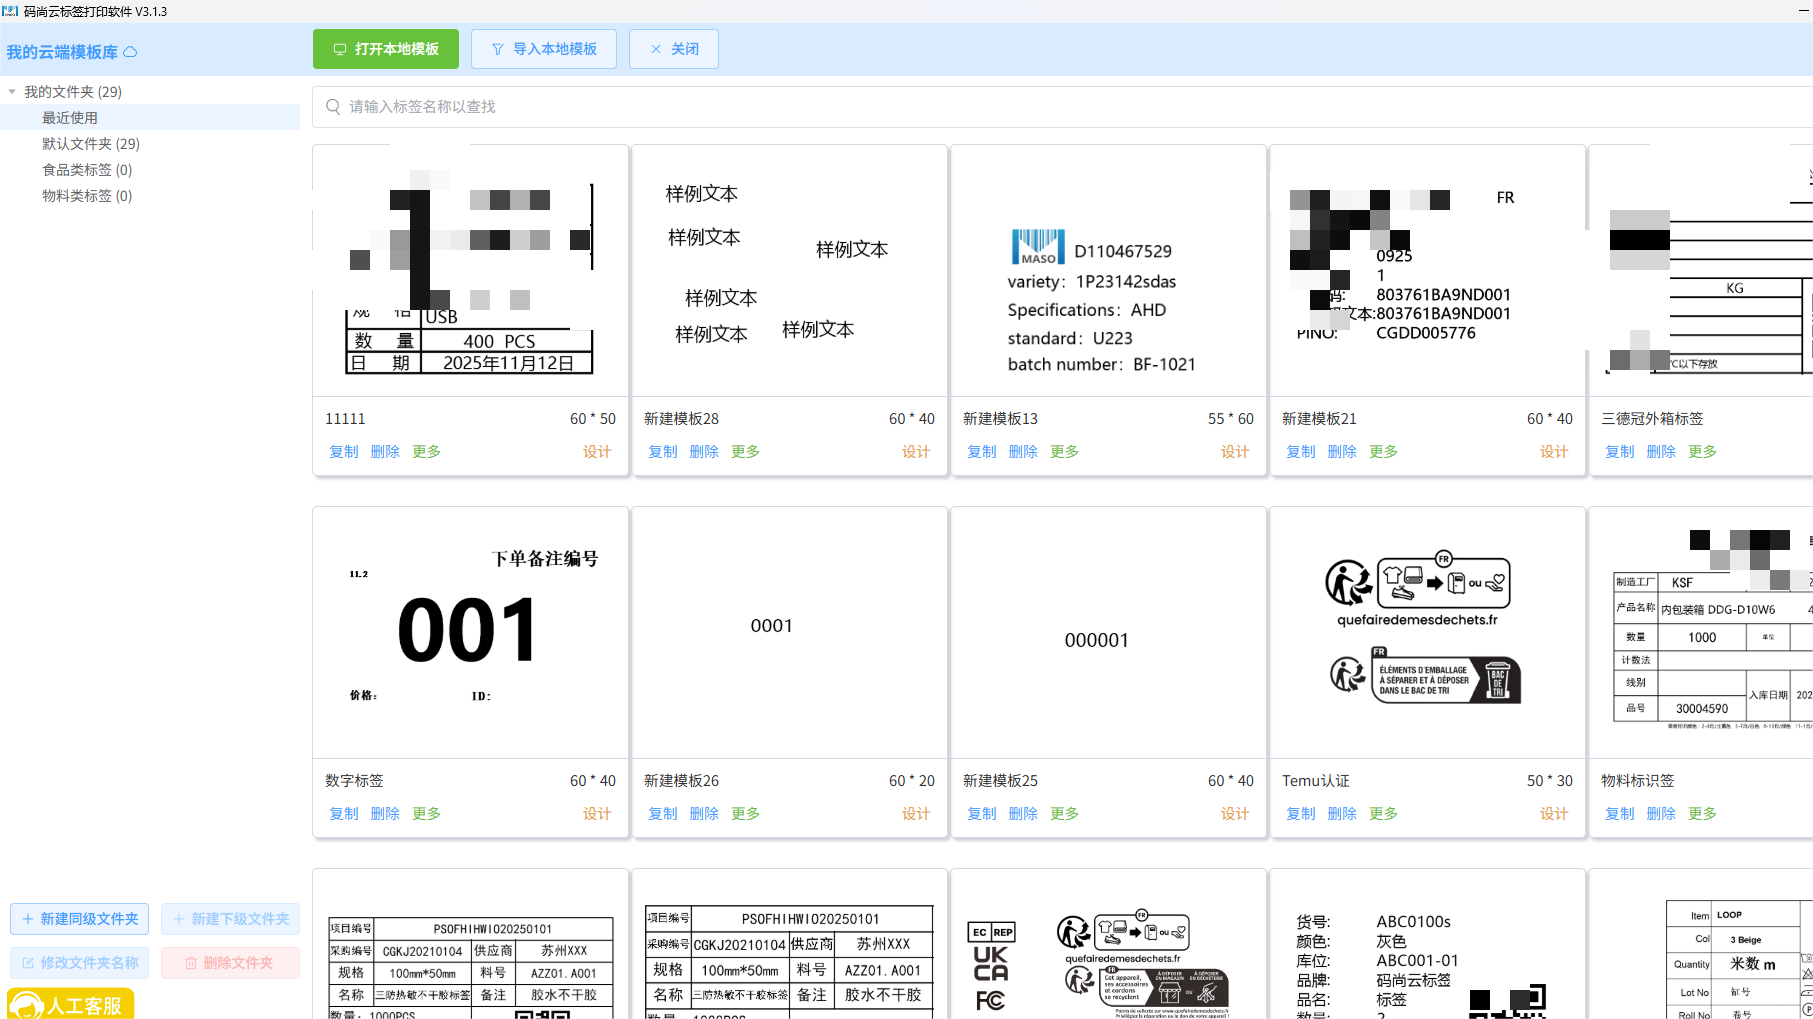
Task: Select 食品类标签 (0) folder
Action: point(86,170)
